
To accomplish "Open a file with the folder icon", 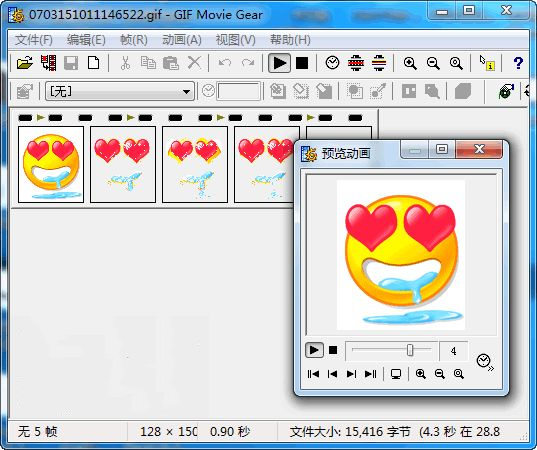I will (x=25, y=63).
